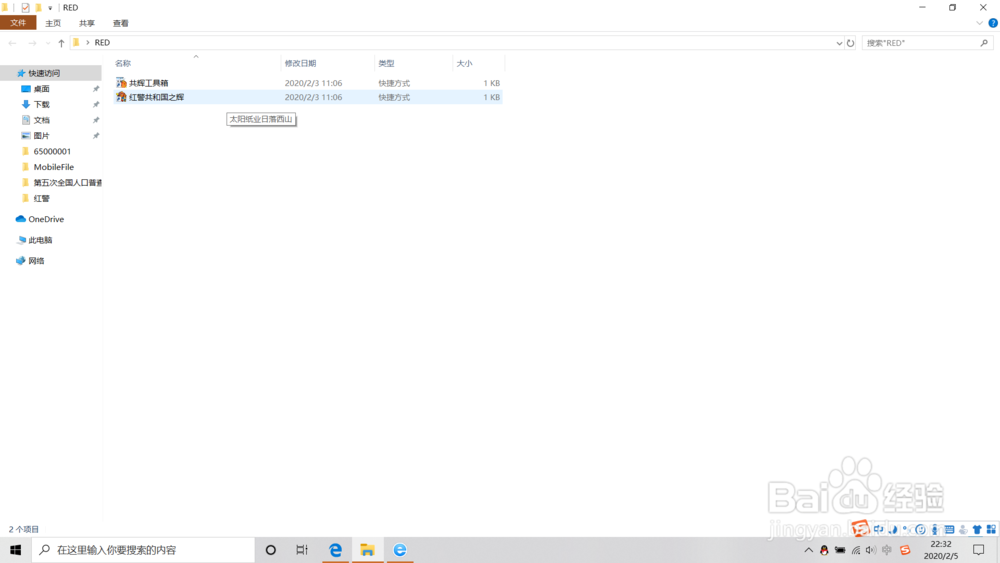Select the 红警共和国之辉 shortcut file
The width and height of the screenshot is (1000, 563).
click(x=307, y=97)
